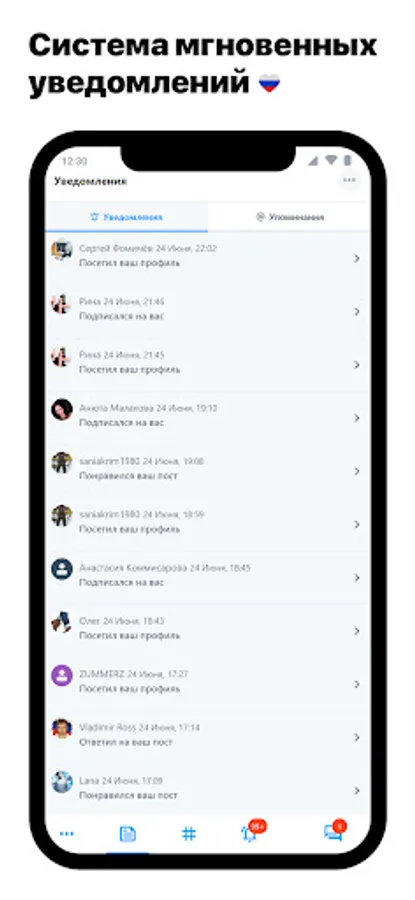The height and width of the screenshot is (900, 415).
Task: Tap Анюта Малахова's round avatar
Action: 61,410
